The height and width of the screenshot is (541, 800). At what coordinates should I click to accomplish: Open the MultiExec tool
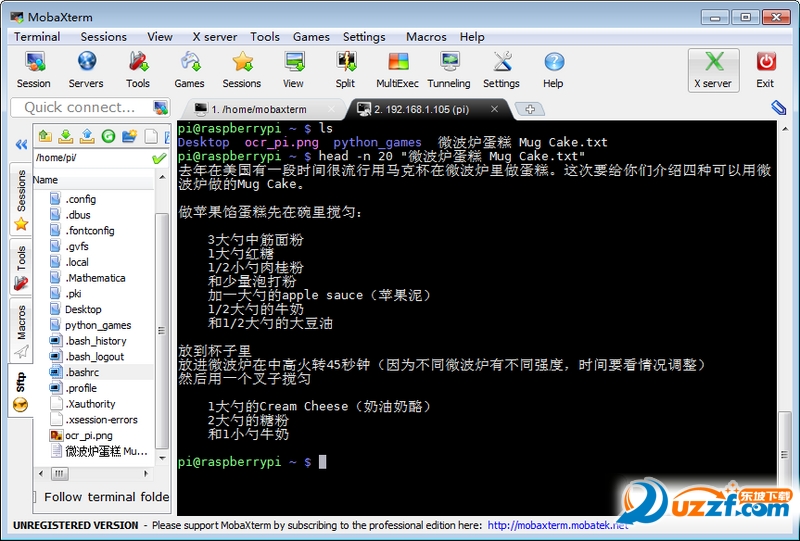pyautogui.click(x=397, y=70)
